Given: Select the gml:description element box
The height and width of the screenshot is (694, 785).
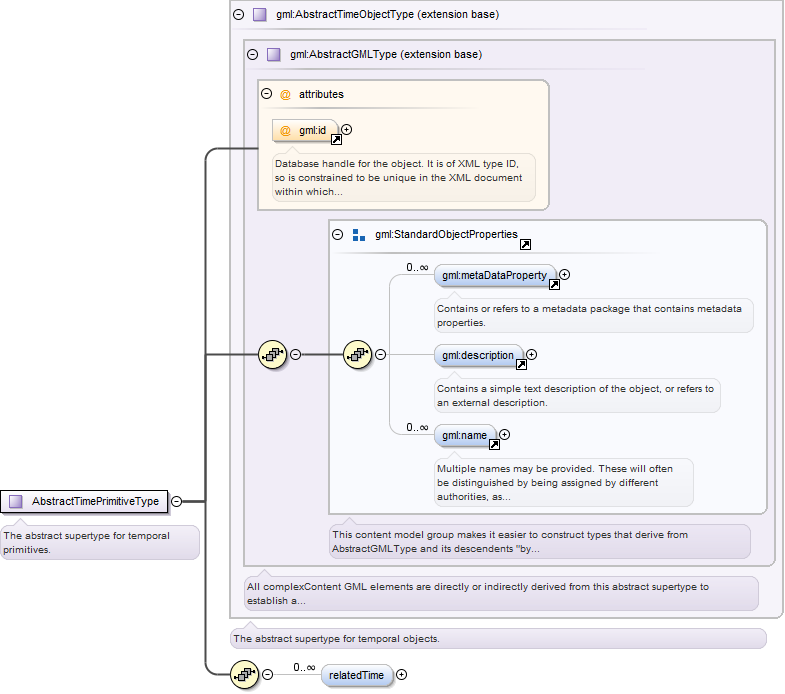Looking at the screenshot, I should point(479,356).
